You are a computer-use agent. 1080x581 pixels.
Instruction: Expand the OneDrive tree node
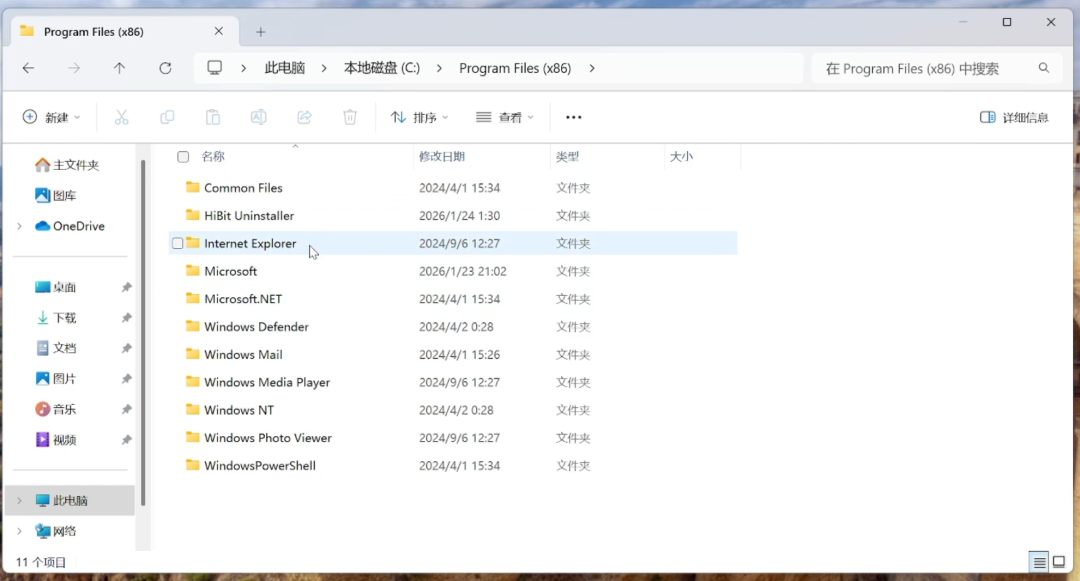point(19,226)
